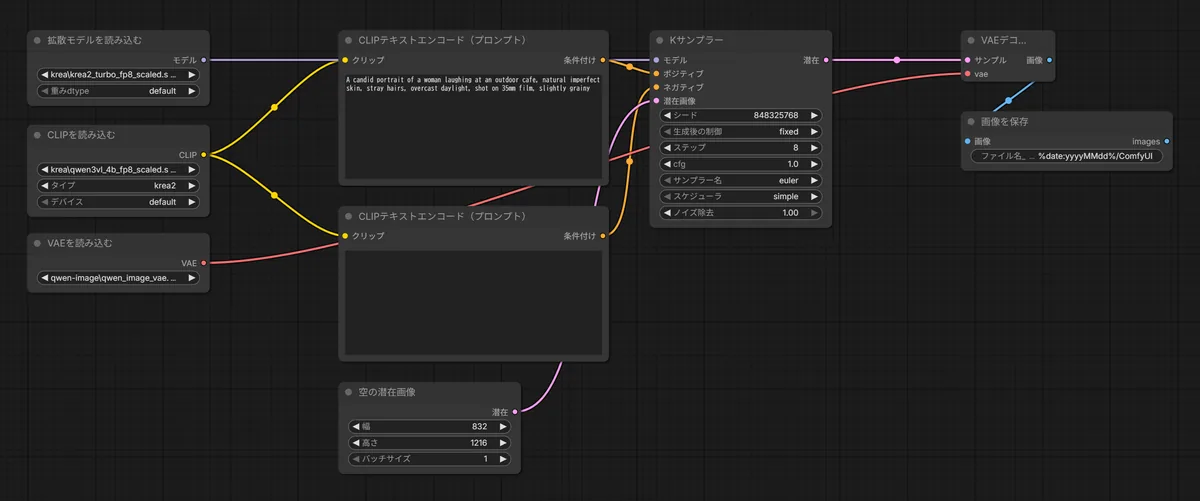Decrease 高さ with its left arrow
The image size is (1200, 501).
(356, 443)
